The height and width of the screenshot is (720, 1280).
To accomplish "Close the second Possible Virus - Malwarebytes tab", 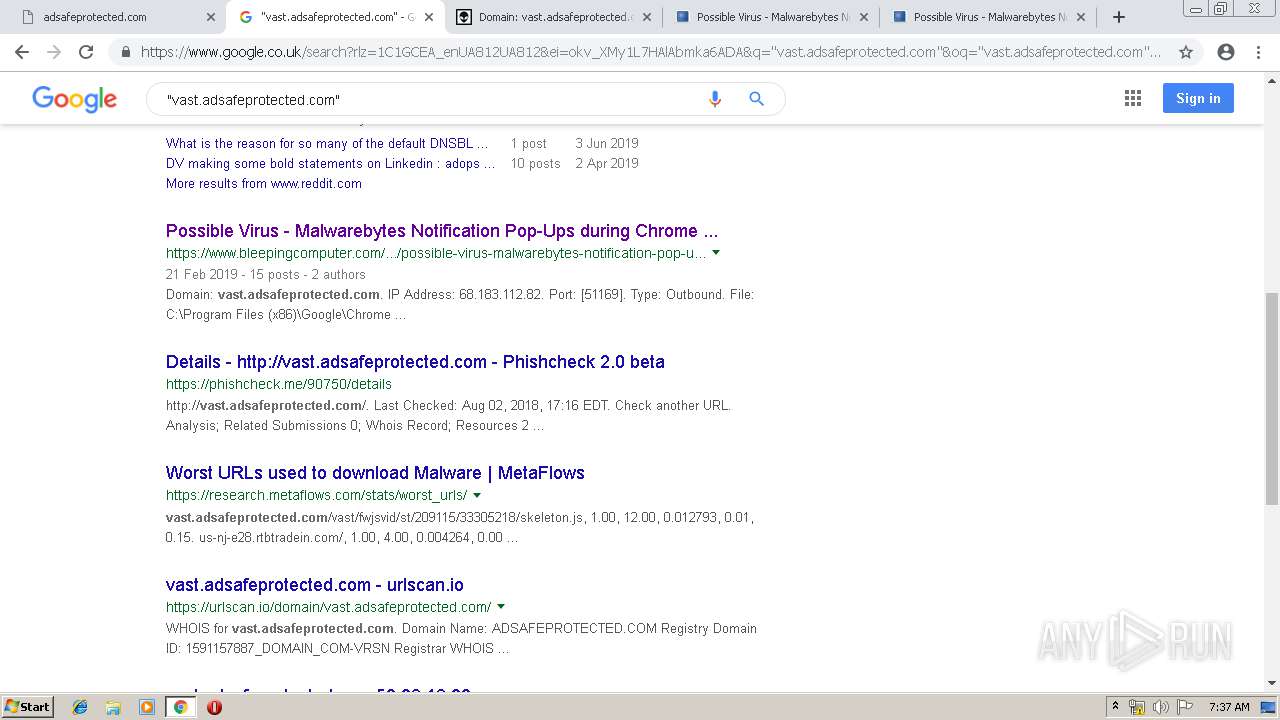I will (x=1081, y=17).
